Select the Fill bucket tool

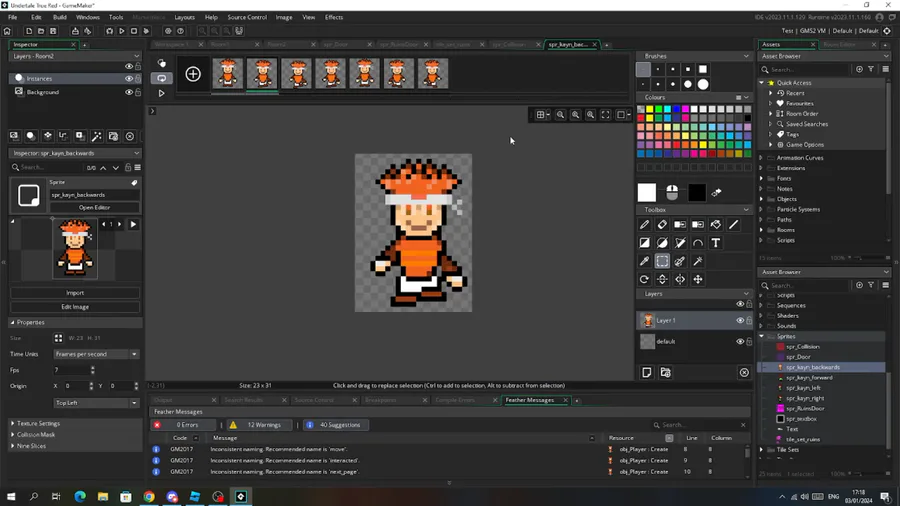716,225
